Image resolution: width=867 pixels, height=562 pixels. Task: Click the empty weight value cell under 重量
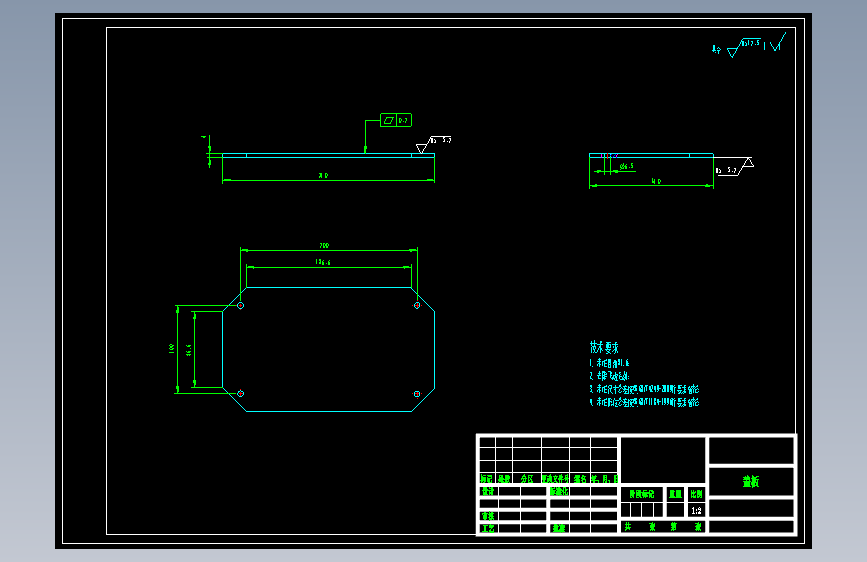coord(675,510)
